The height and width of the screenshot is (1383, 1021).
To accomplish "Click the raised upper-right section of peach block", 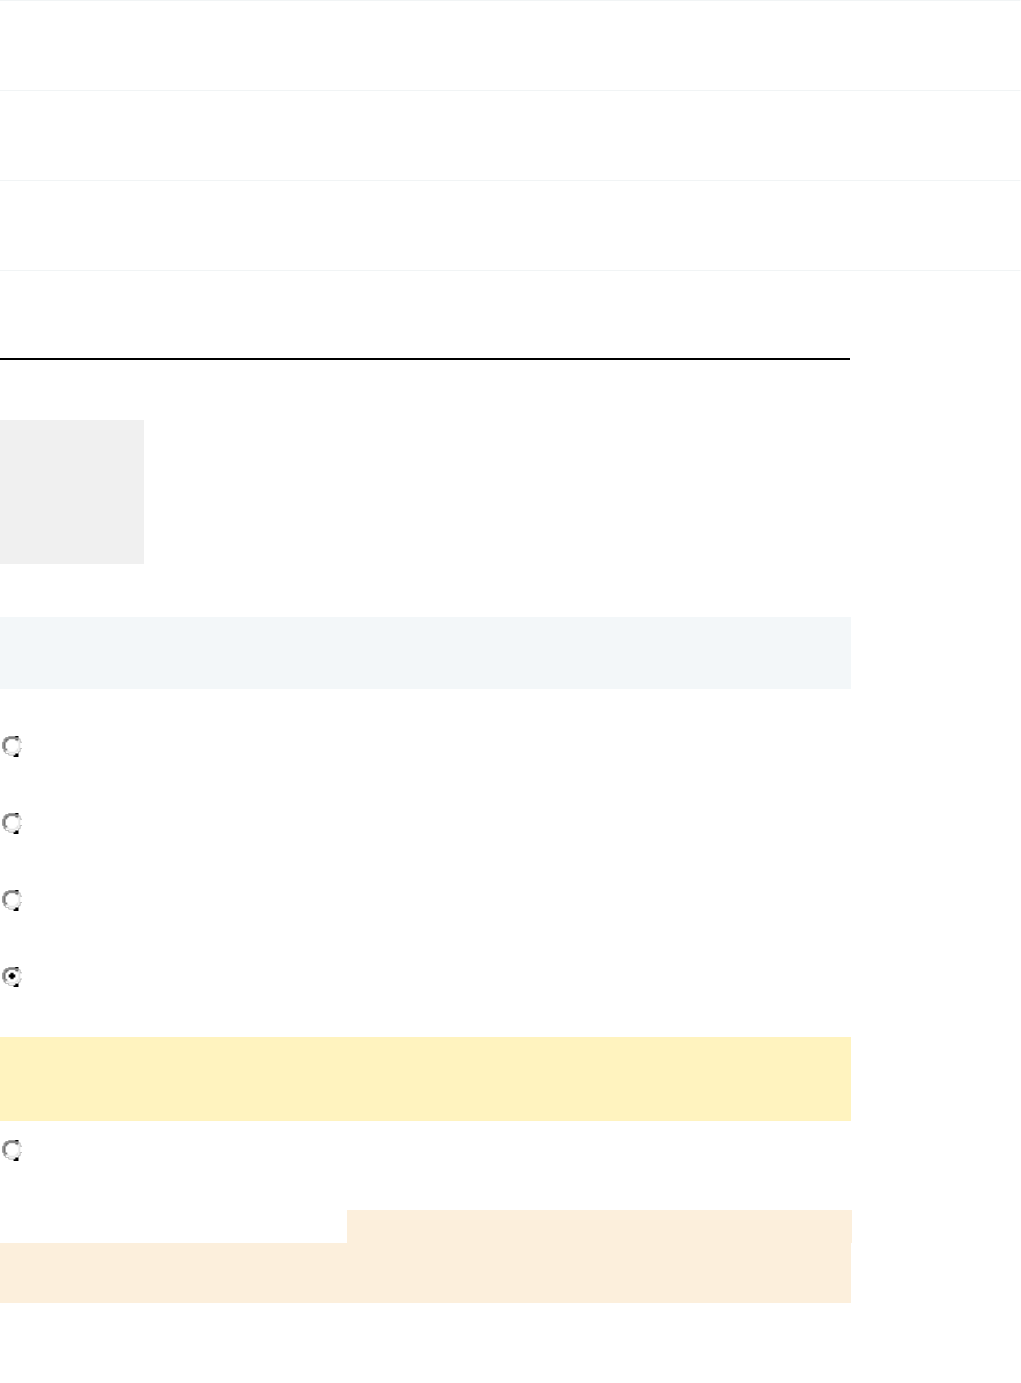I will tap(598, 1226).
